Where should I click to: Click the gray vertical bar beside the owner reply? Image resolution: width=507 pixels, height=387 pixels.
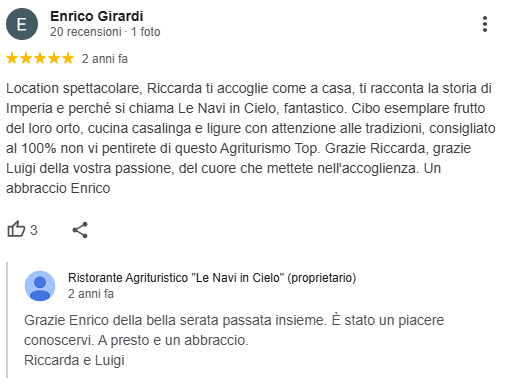(x=7, y=320)
